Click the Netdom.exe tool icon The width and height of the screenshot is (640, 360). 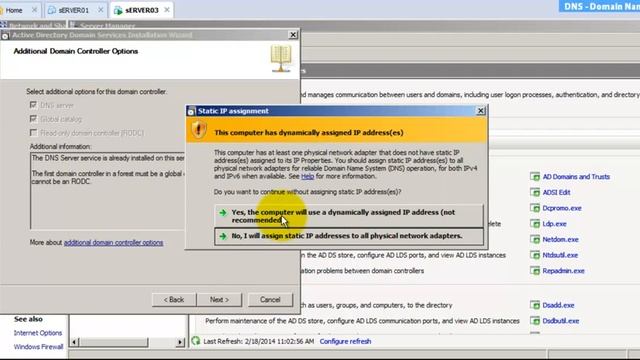point(535,239)
